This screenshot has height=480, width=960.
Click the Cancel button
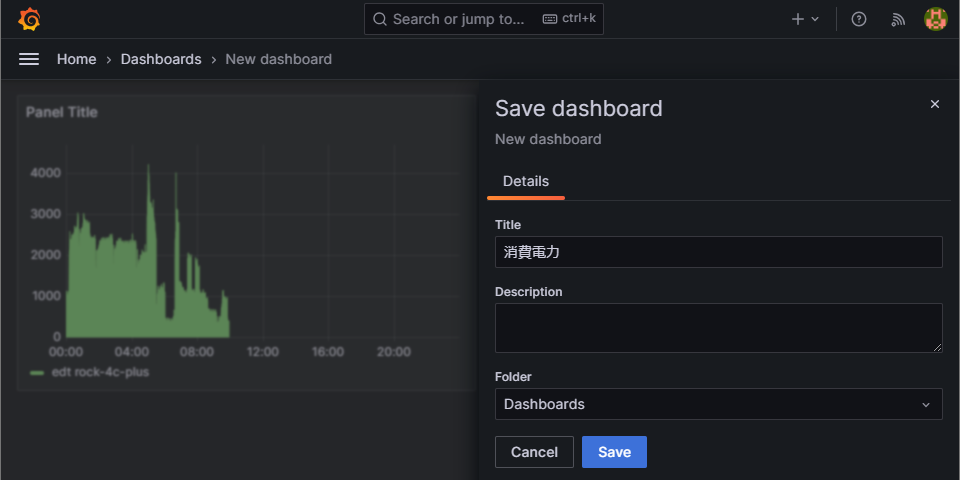click(534, 452)
